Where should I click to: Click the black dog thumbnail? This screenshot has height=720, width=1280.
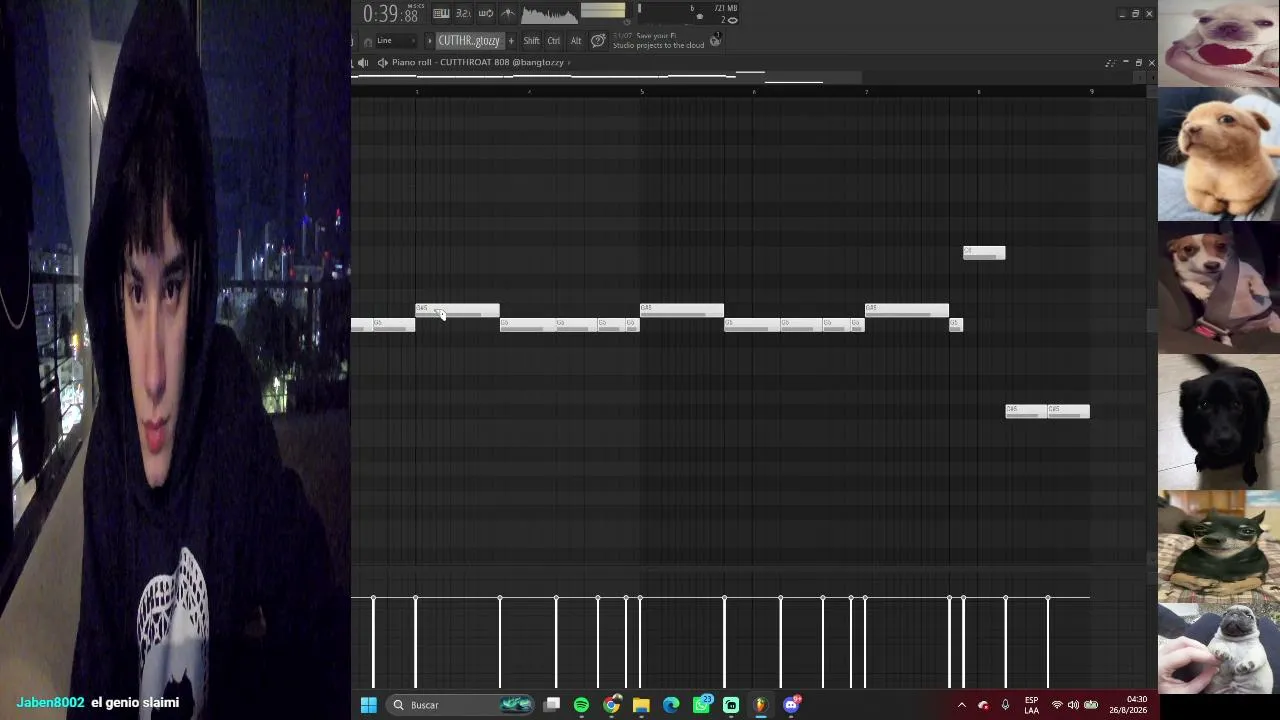pyautogui.click(x=1219, y=422)
